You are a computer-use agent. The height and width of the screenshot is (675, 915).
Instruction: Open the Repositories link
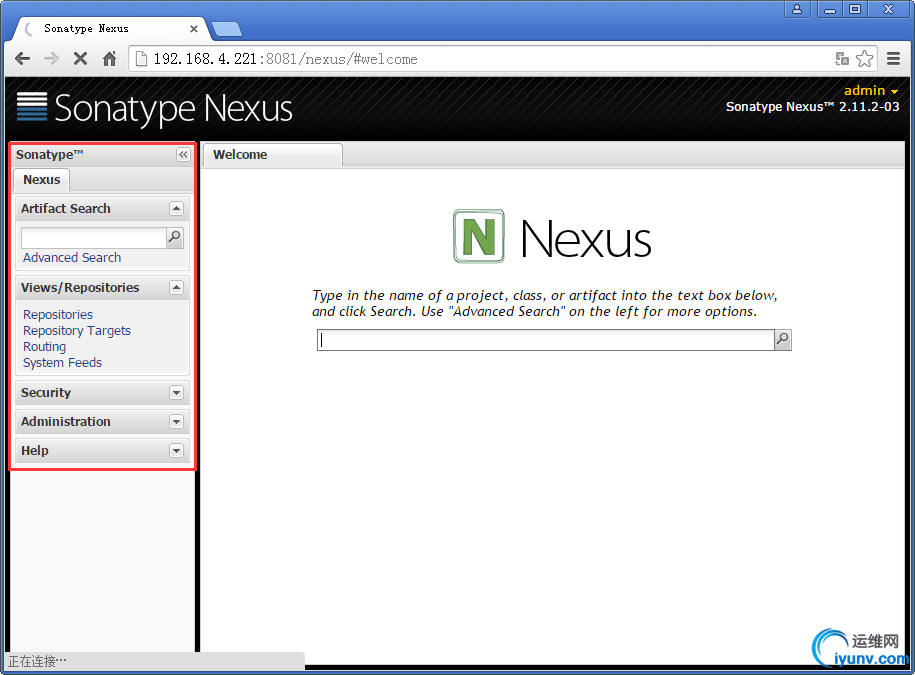58,314
